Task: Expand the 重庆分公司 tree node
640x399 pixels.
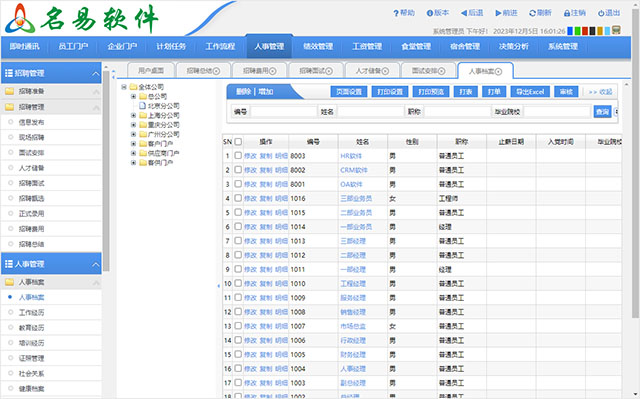Action: [x=133, y=125]
